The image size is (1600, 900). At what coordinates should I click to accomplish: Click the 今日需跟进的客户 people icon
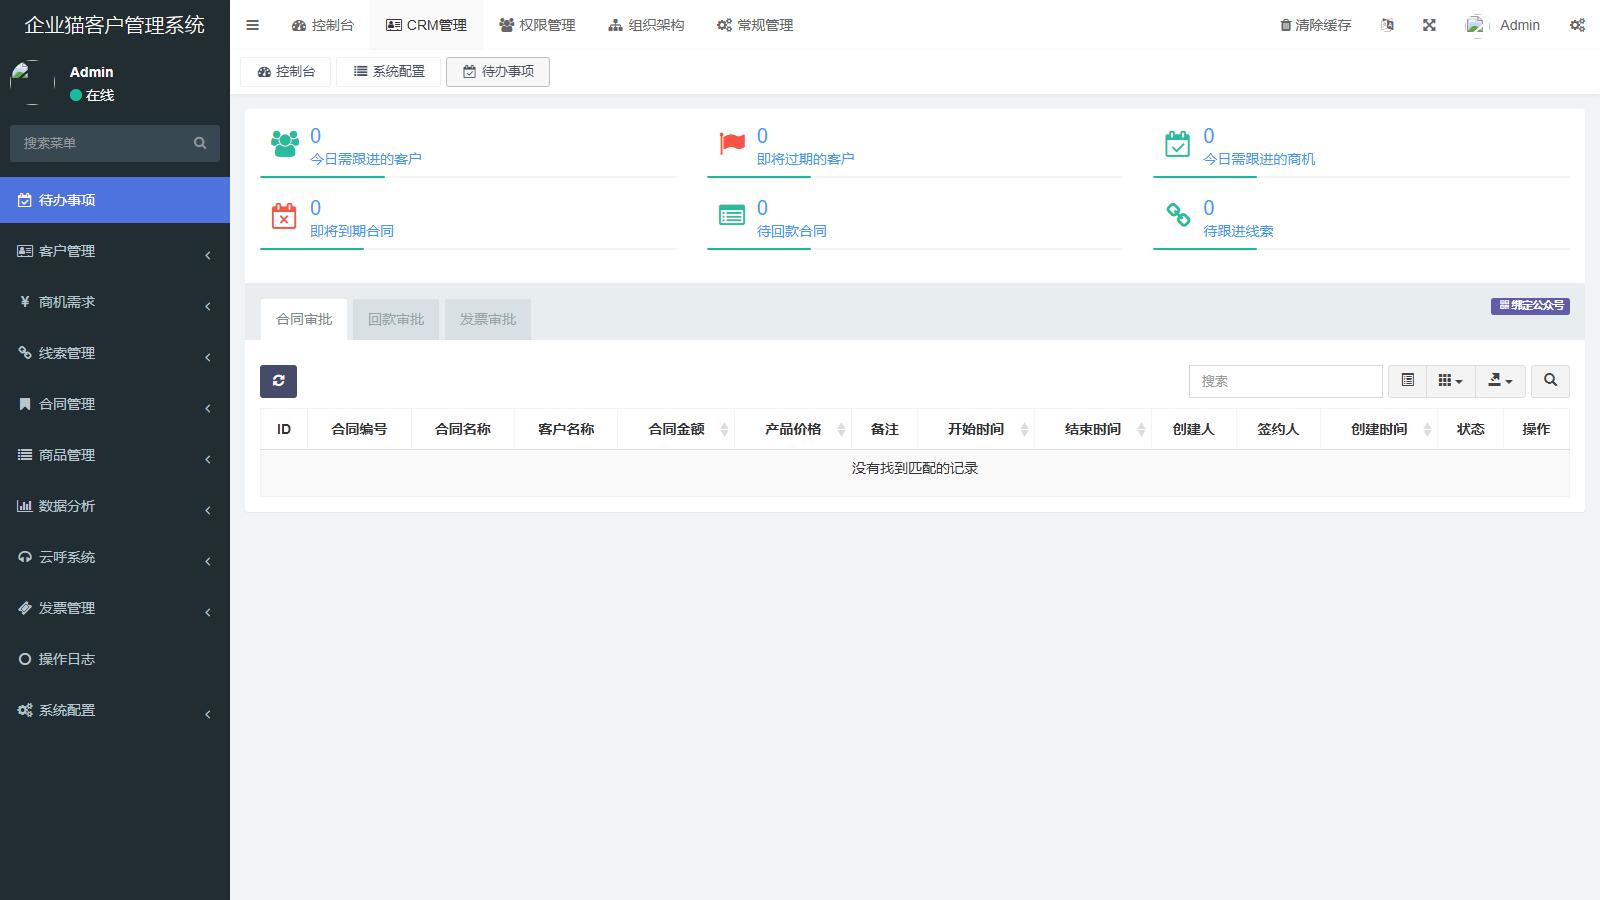tap(285, 144)
